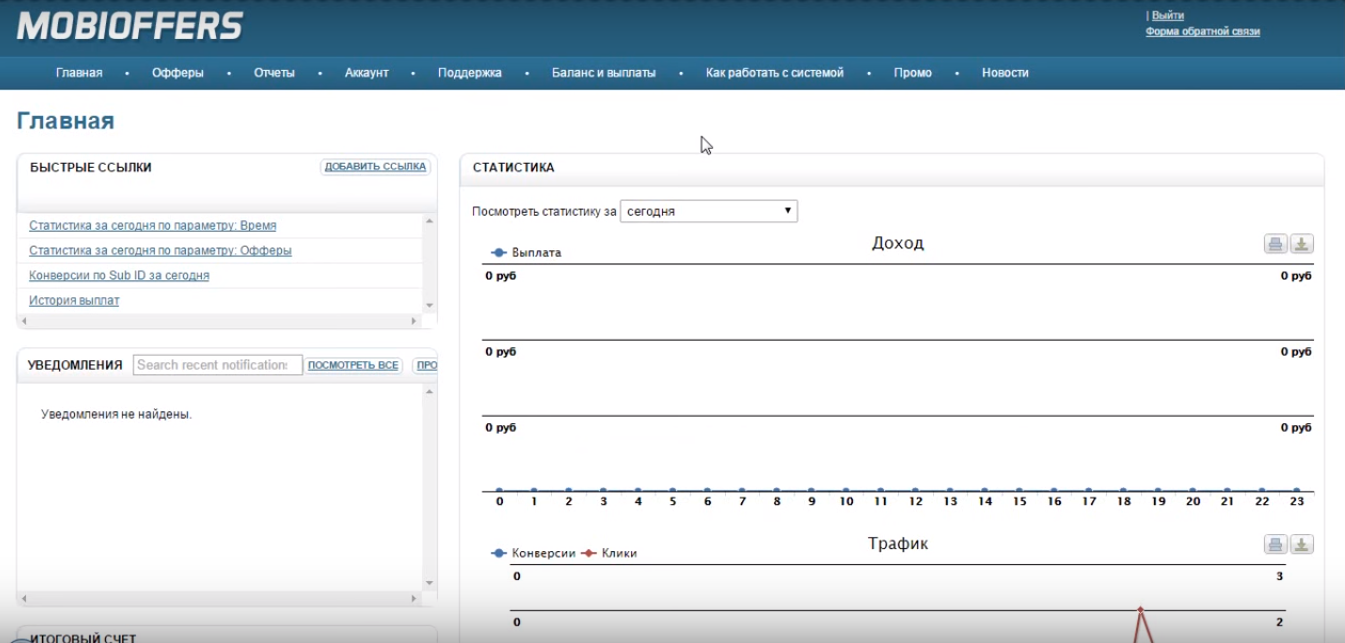Open the История выплат quick link
Viewport: 1345px width, 643px height.
[74, 300]
